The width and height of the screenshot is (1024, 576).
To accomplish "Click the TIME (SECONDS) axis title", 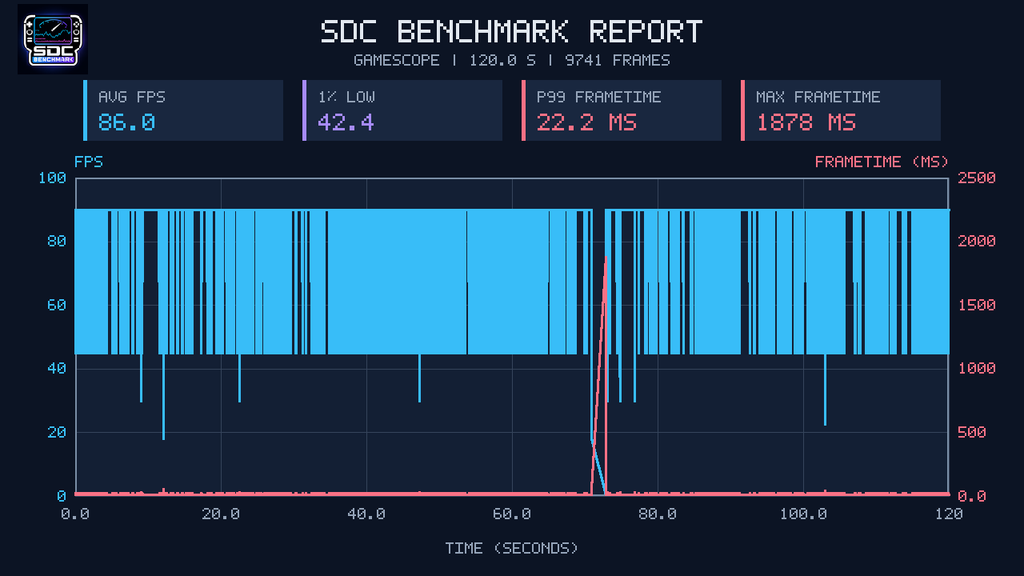I will click(511, 548).
